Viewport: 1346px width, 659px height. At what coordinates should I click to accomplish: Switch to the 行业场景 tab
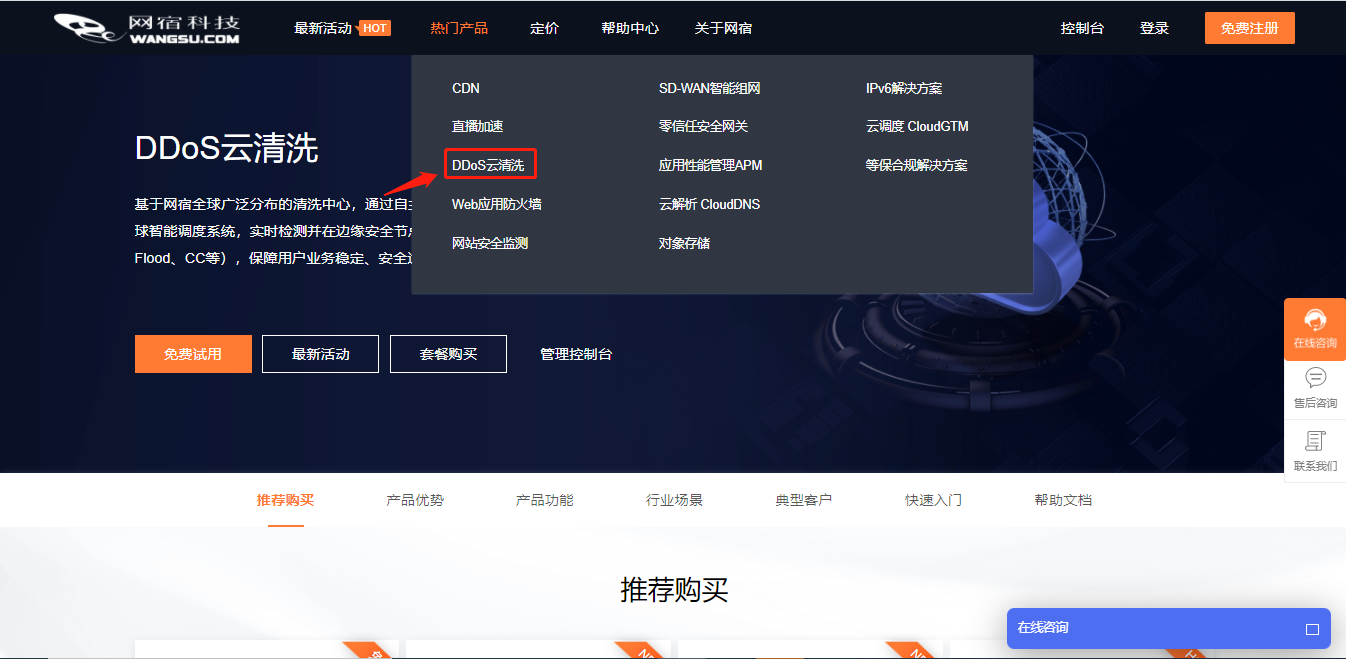674,500
